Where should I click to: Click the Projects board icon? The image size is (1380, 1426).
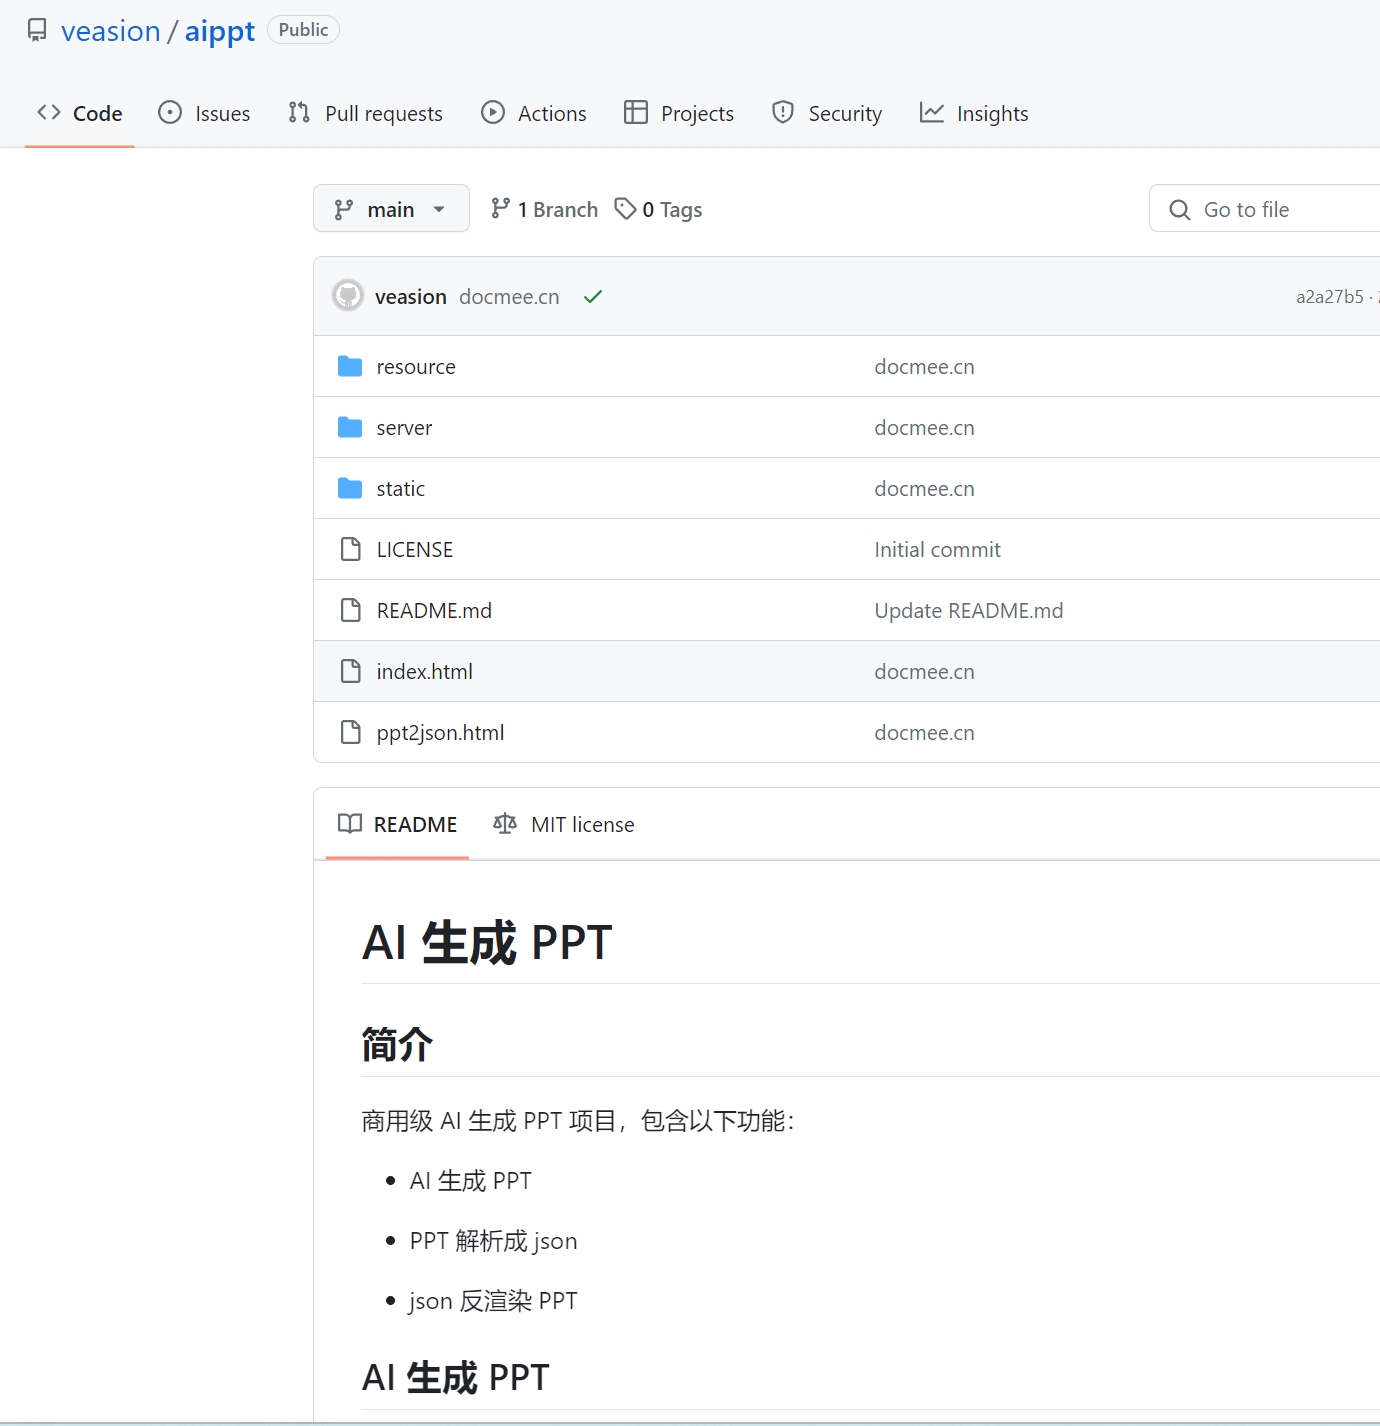(637, 113)
